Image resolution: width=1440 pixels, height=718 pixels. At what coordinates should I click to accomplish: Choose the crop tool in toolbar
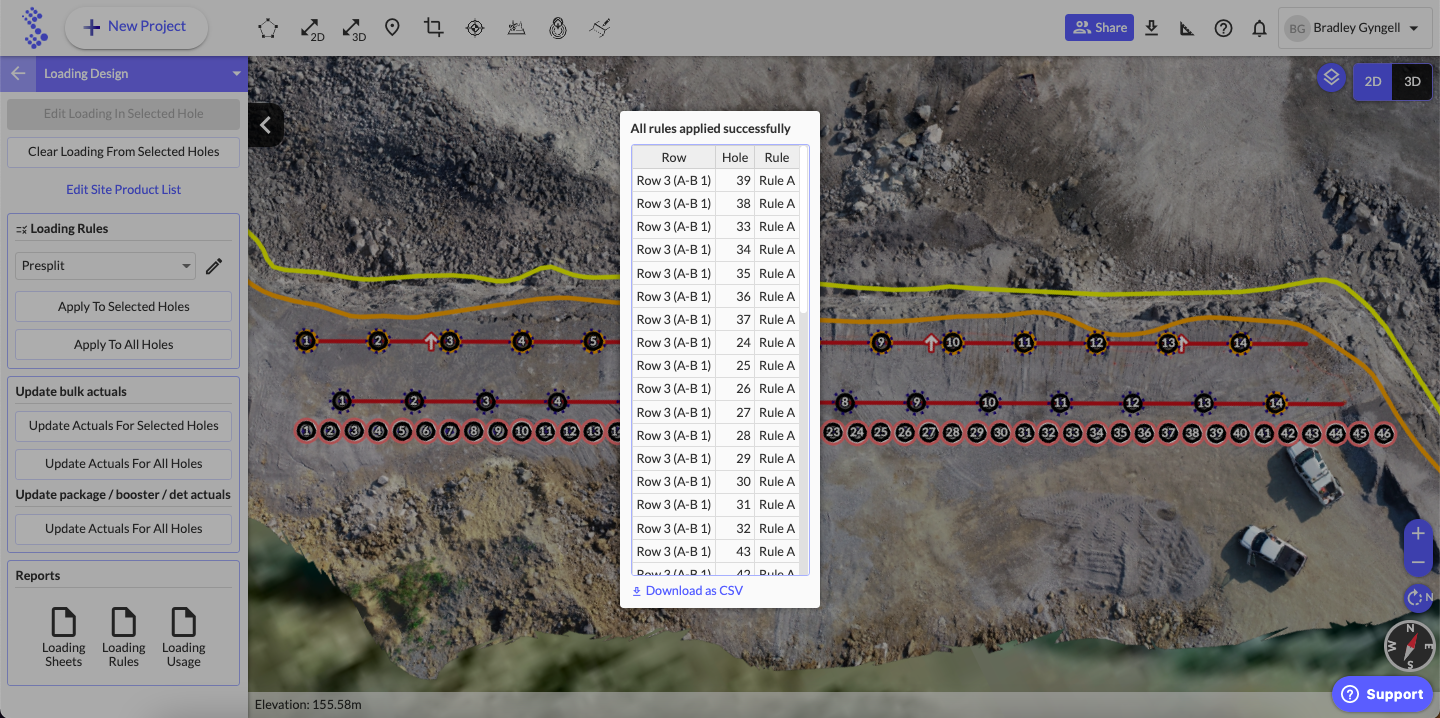click(433, 28)
